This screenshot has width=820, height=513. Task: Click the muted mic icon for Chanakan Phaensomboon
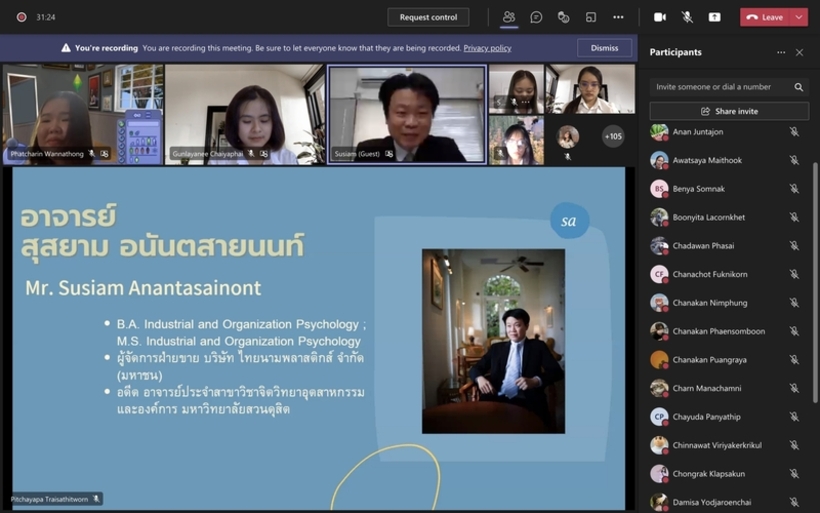pyautogui.click(x=794, y=331)
